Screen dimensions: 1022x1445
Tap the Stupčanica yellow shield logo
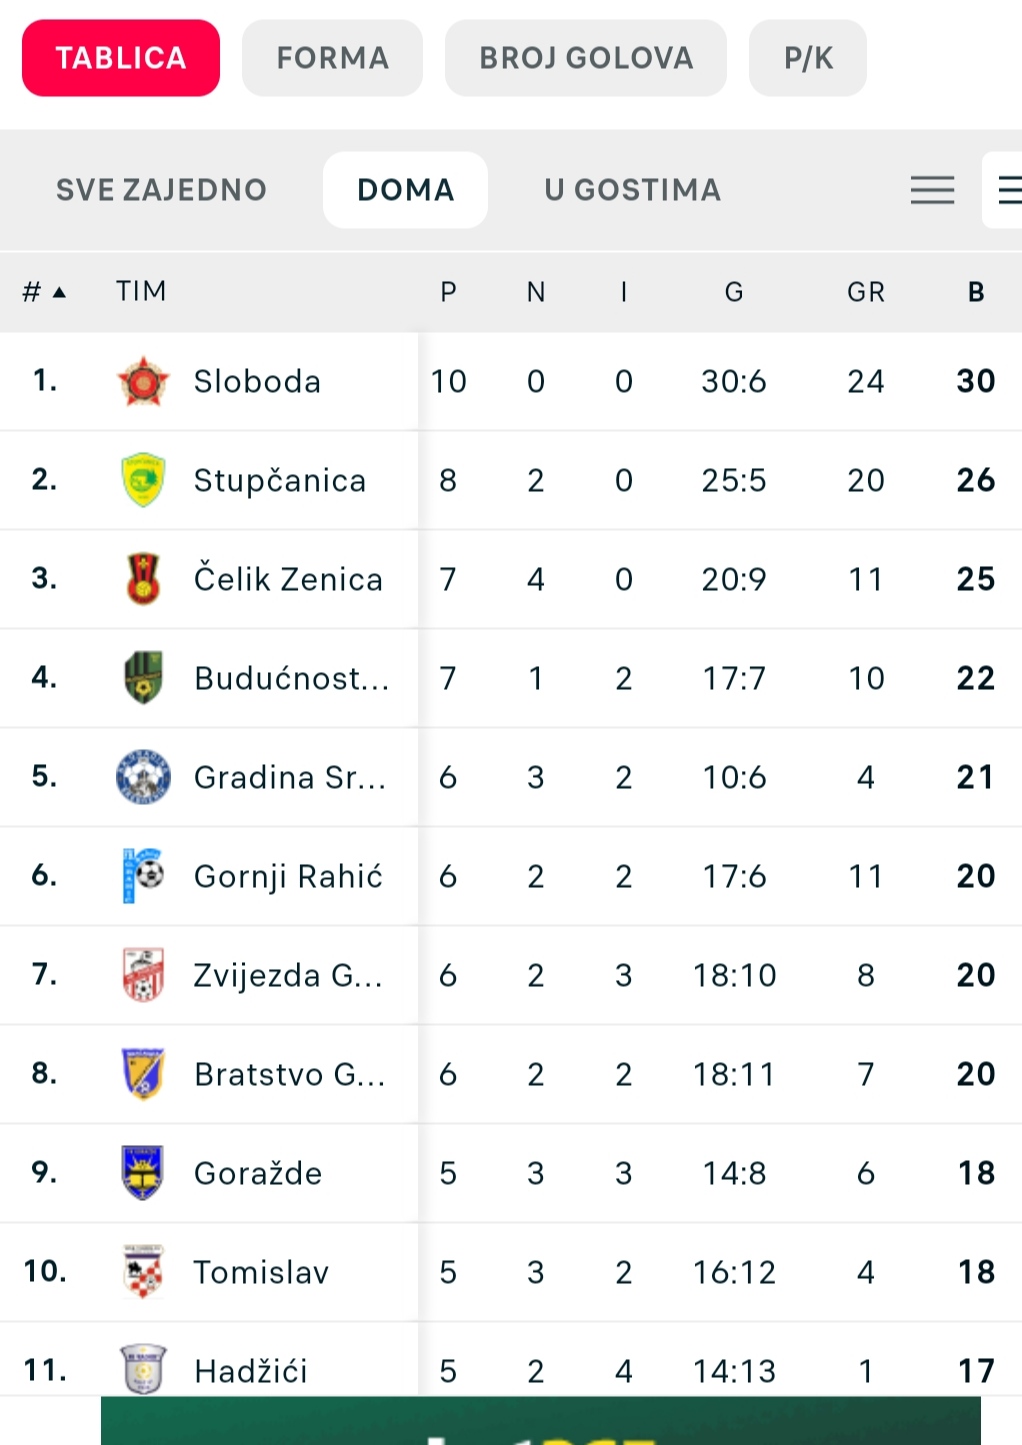143,480
